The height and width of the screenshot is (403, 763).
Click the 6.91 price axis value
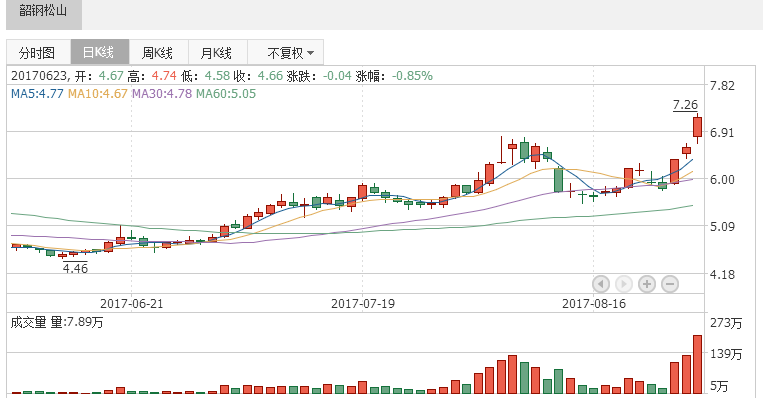click(722, 132)
